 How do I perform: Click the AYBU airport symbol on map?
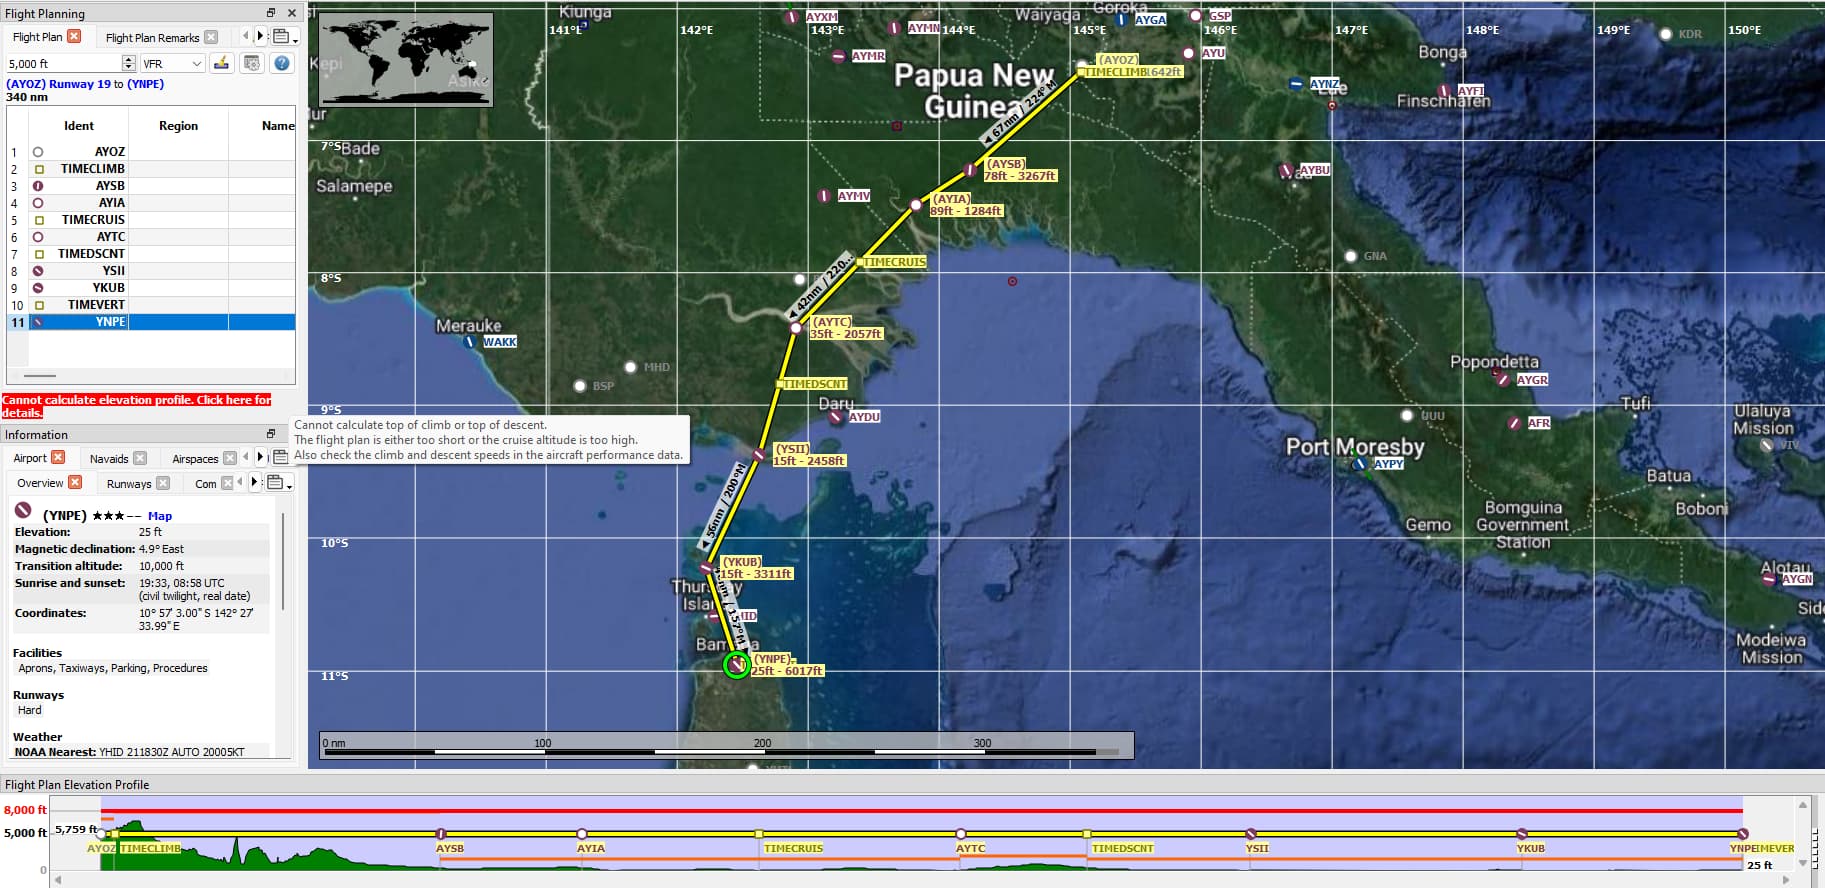(1287, 171)
